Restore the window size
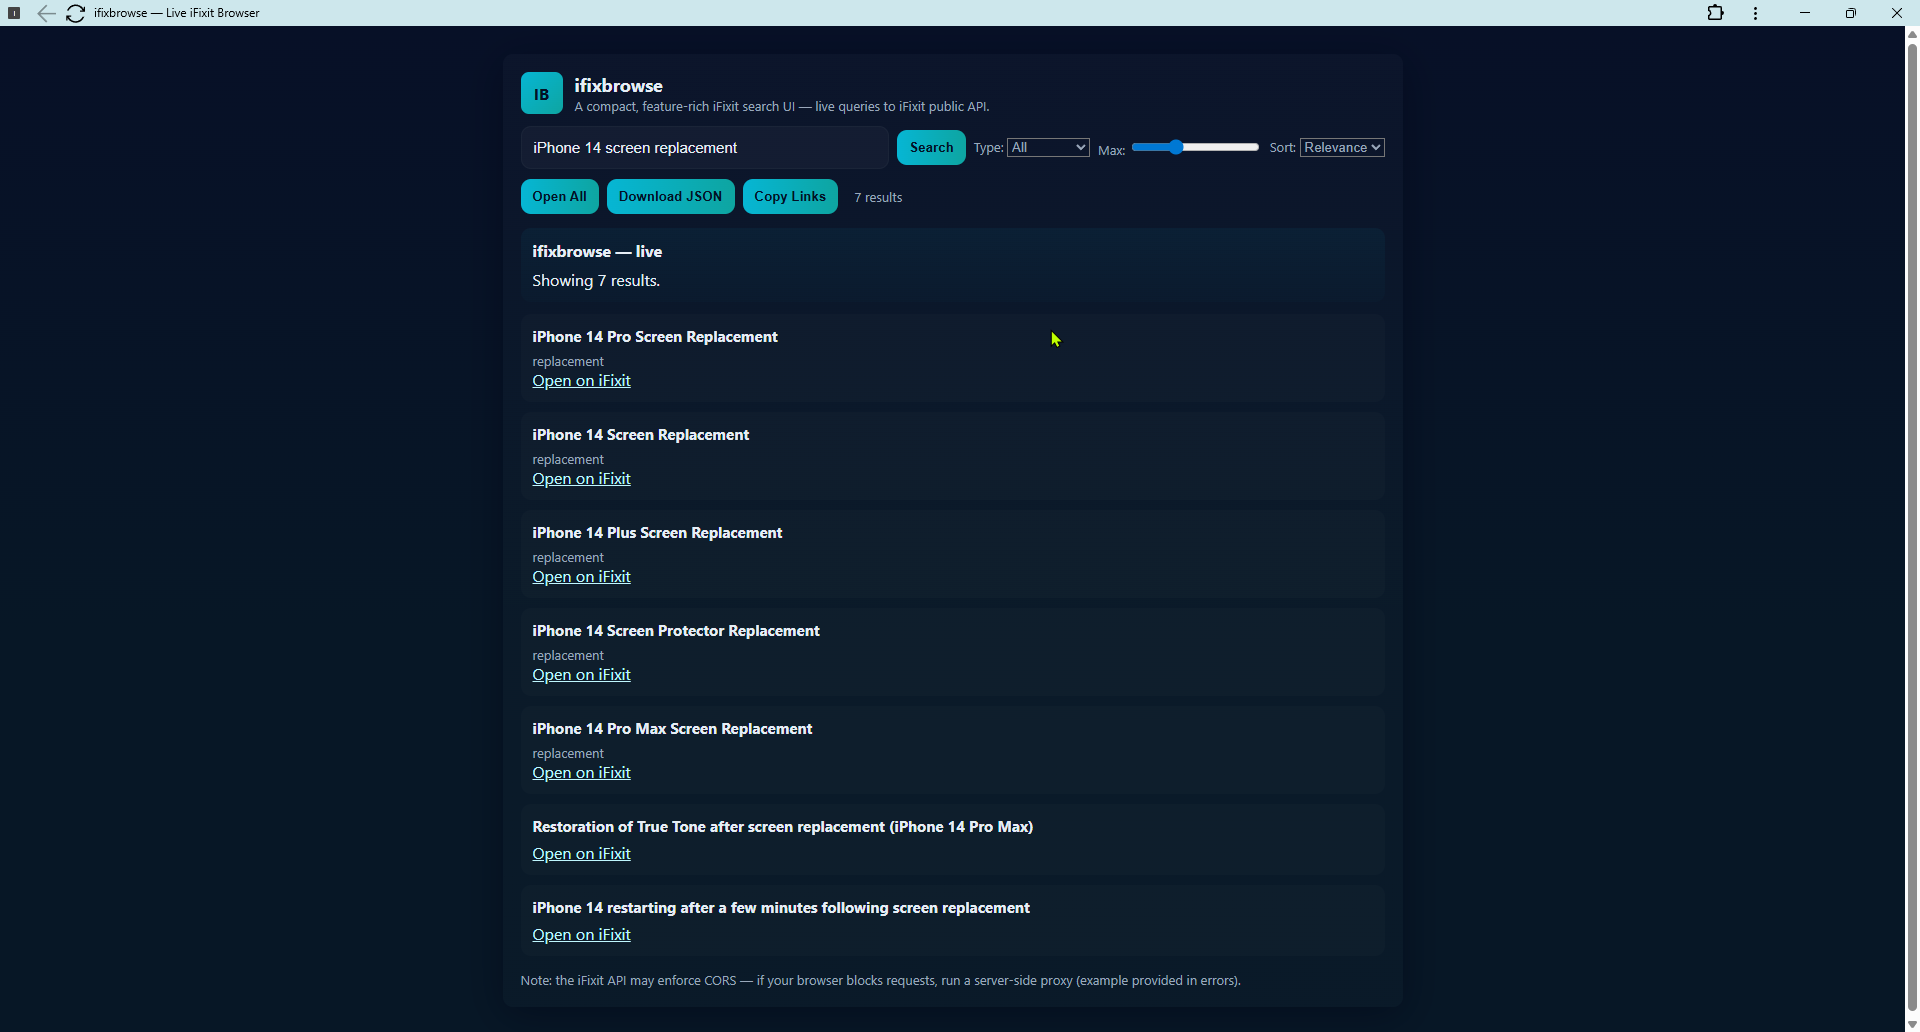Viewport: 1920px width, 1032px height. point(1851,13)
